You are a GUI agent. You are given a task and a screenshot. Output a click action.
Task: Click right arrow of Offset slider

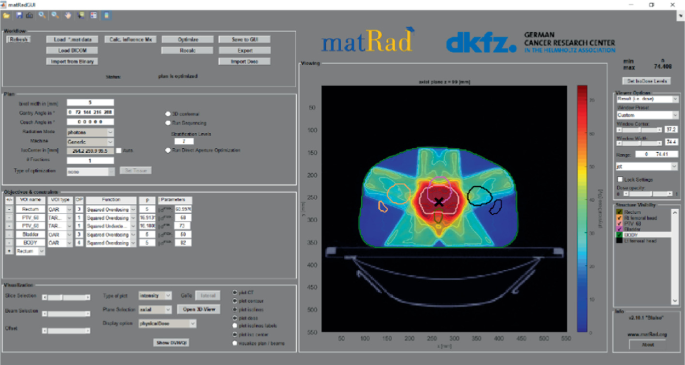pos(88,331)
